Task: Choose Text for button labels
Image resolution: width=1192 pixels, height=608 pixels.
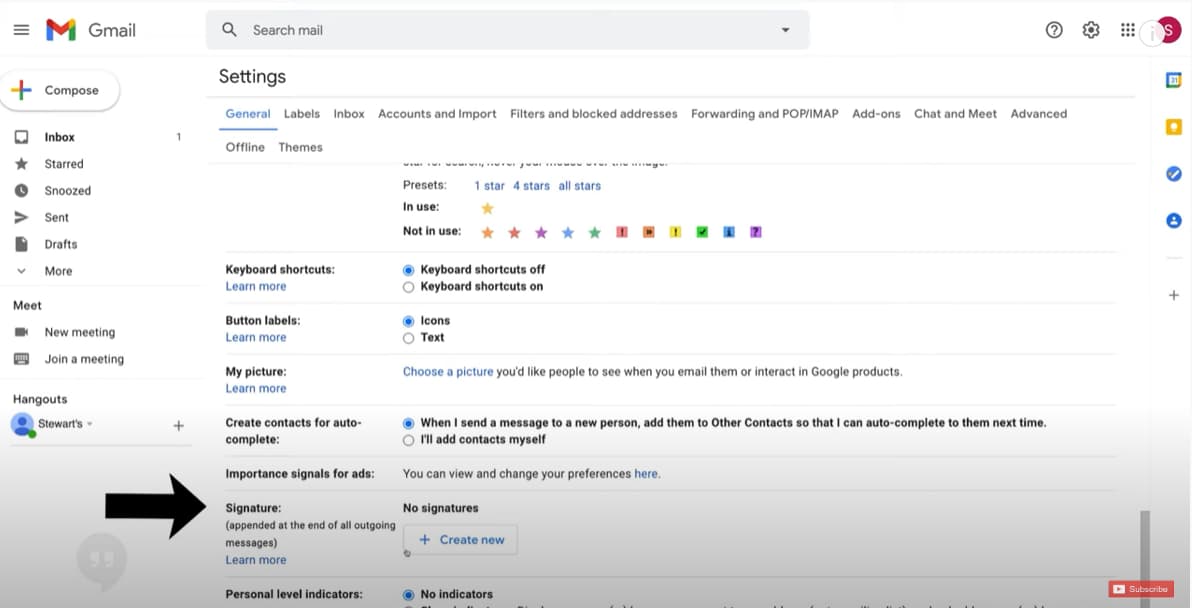Action: pyautogui.click(x=408, y=338)
